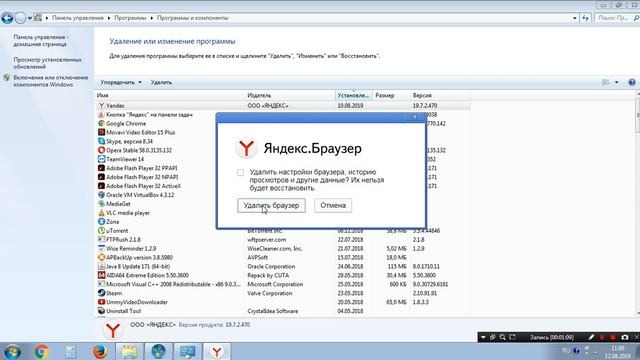The image size is (640, 360).
Task: Open Просмотр установленных обновлений link
Action: 47,63
